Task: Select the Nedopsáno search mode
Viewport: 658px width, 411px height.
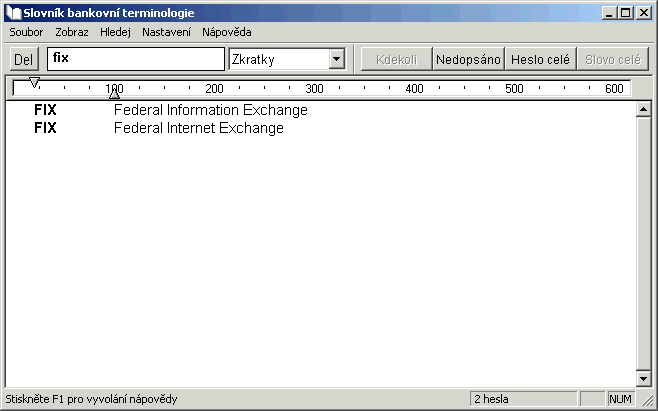Action: click(468, 59)
